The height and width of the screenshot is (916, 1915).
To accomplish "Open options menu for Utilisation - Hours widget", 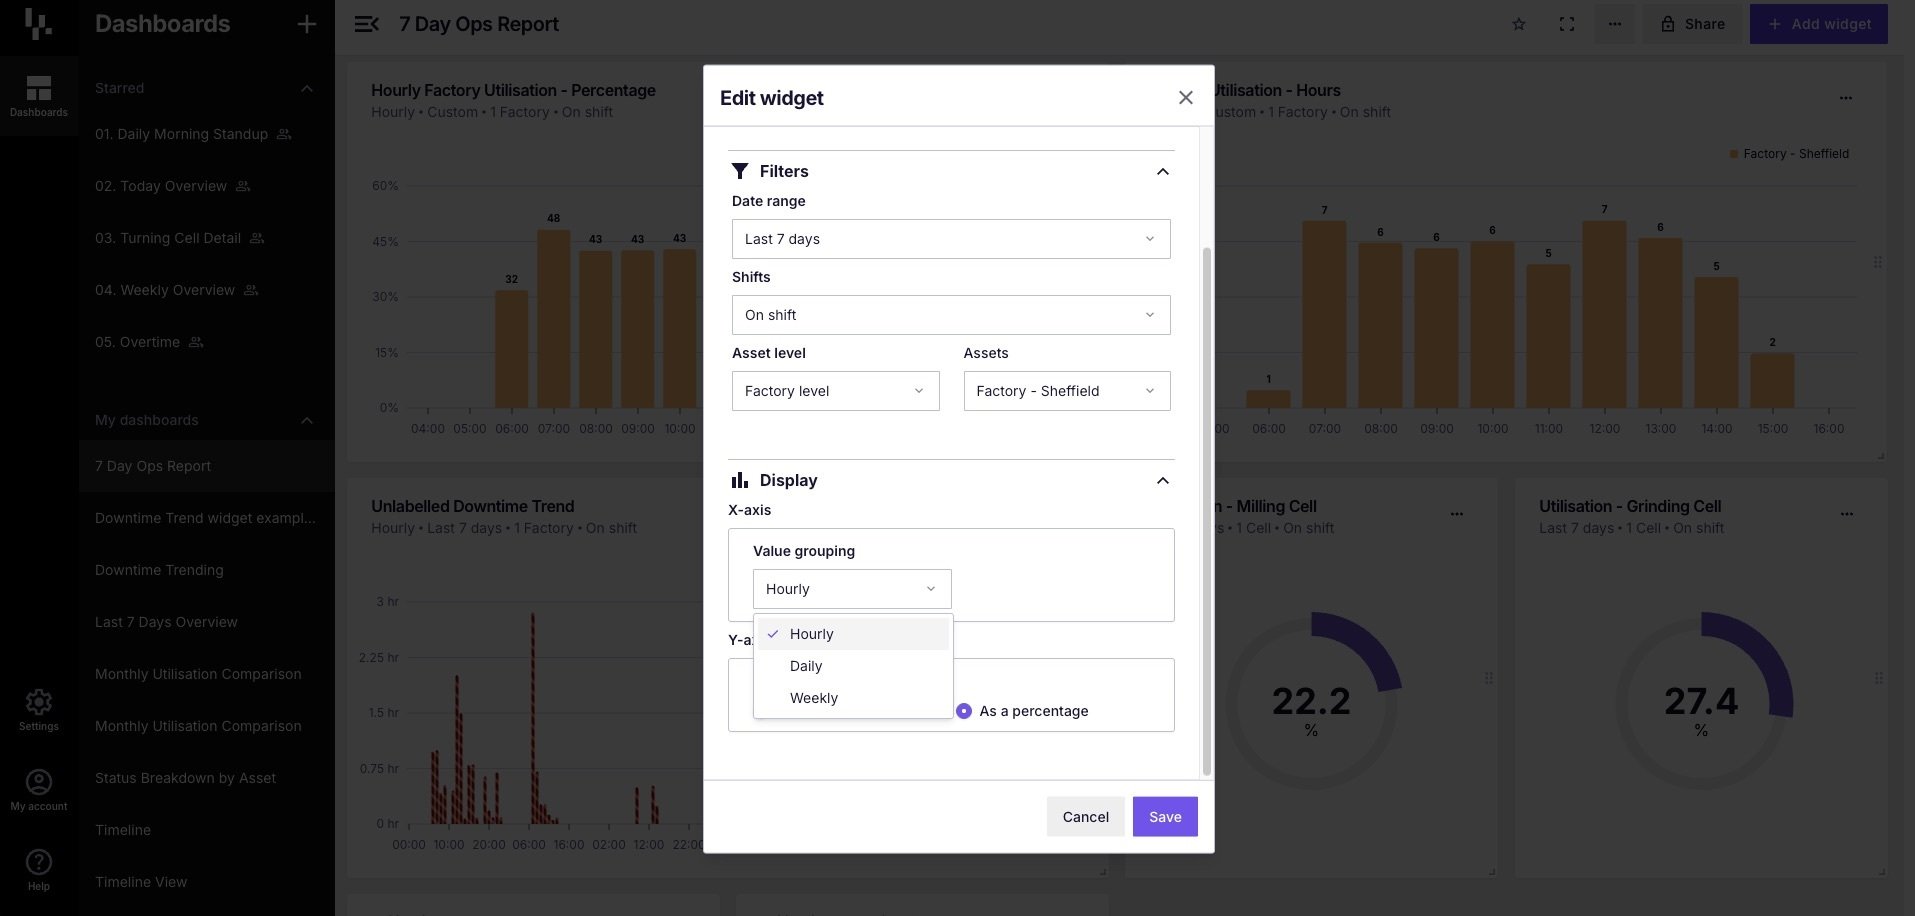I will (x=1846, y=98).
